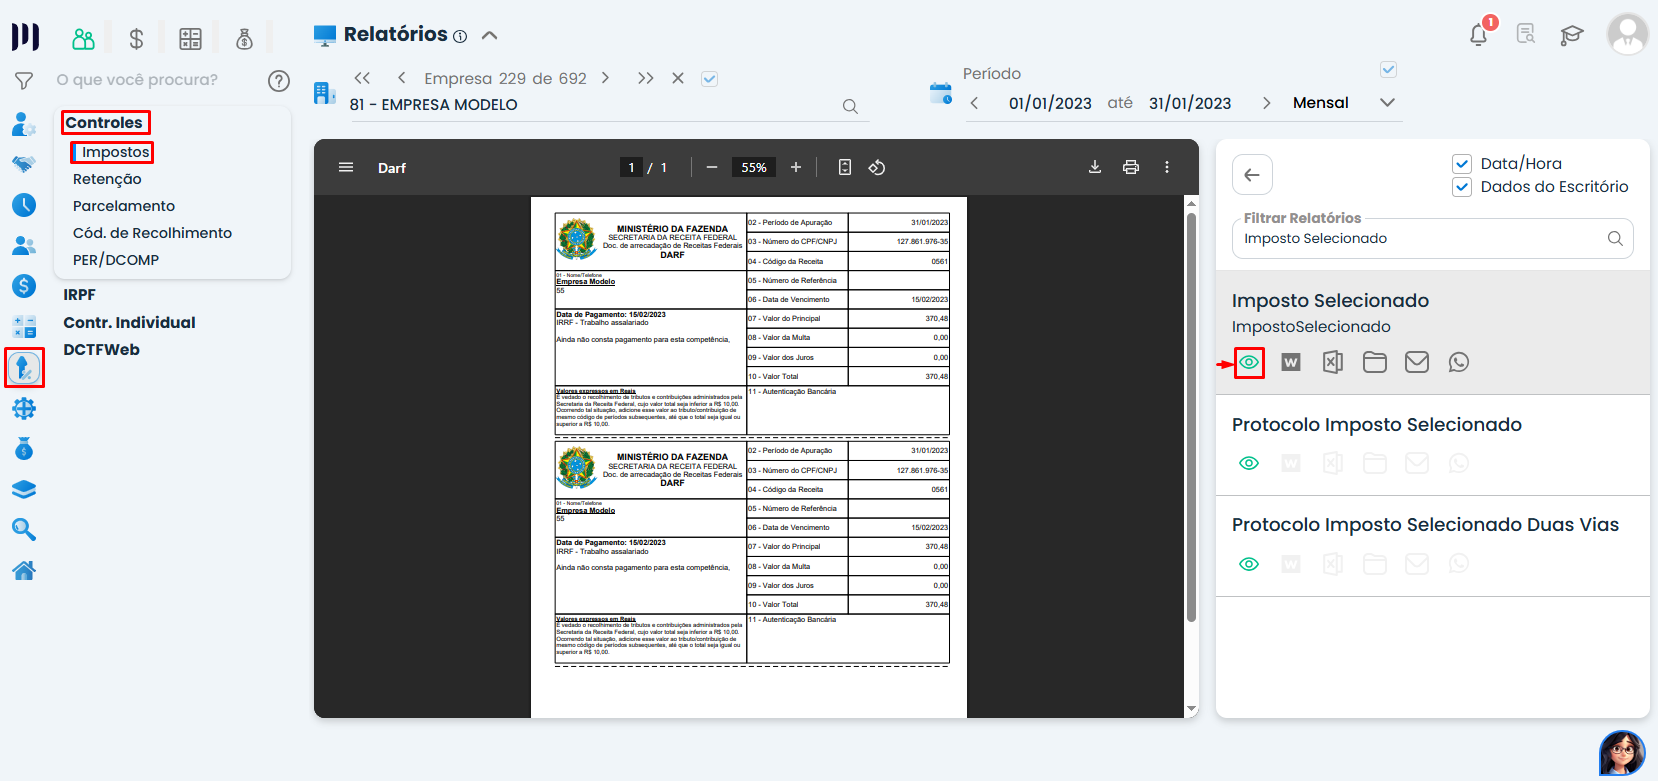Click the end date 31/01/2023
The image size is (1658, 781).
click(1190, 103)
